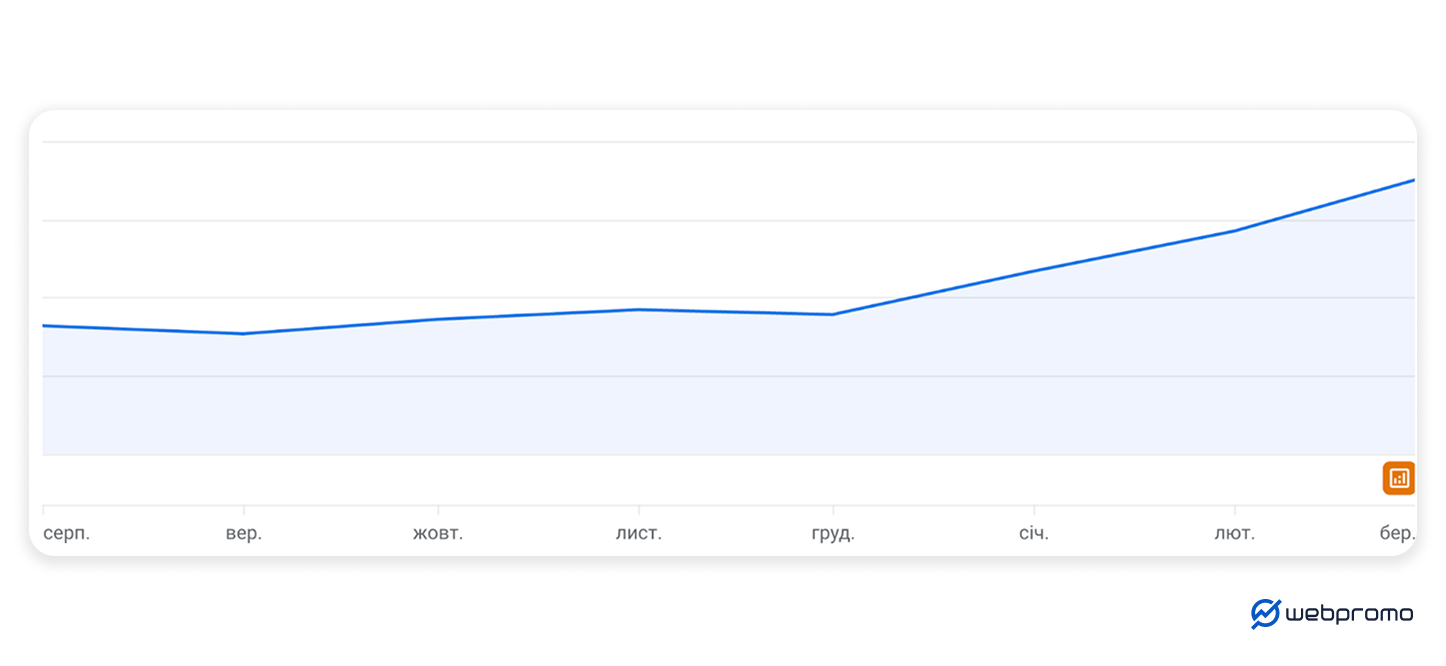Click the бер. month label
This screenshot has width=1446, height=666.
click(1397, 533)
